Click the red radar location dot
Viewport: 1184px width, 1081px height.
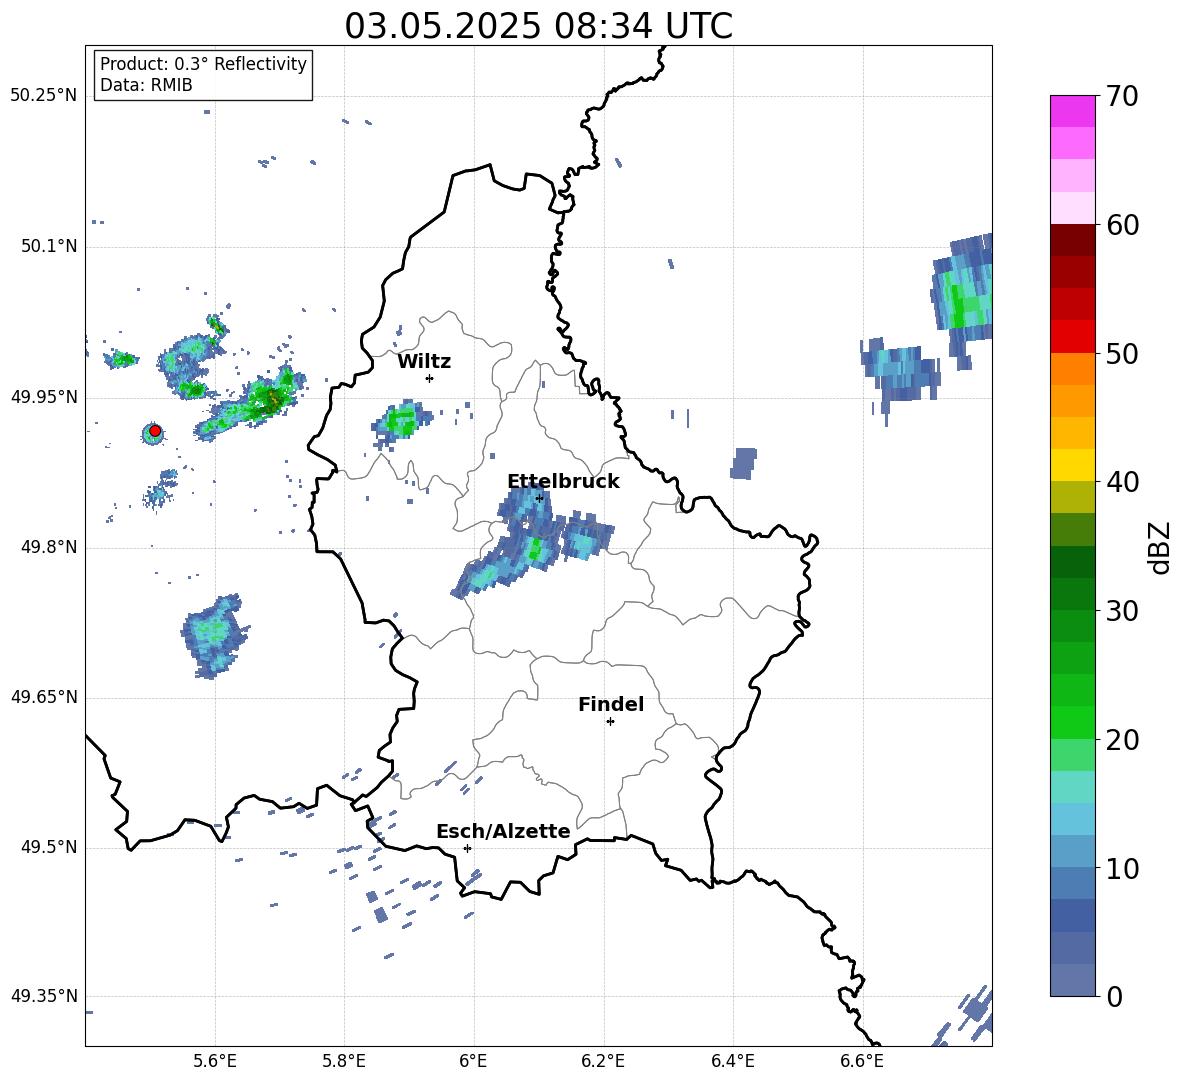tap(155, 431)
